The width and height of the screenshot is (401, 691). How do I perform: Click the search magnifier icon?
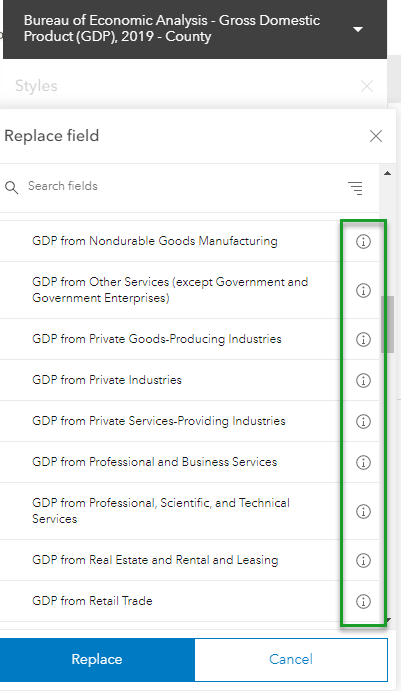pos(12,187)
